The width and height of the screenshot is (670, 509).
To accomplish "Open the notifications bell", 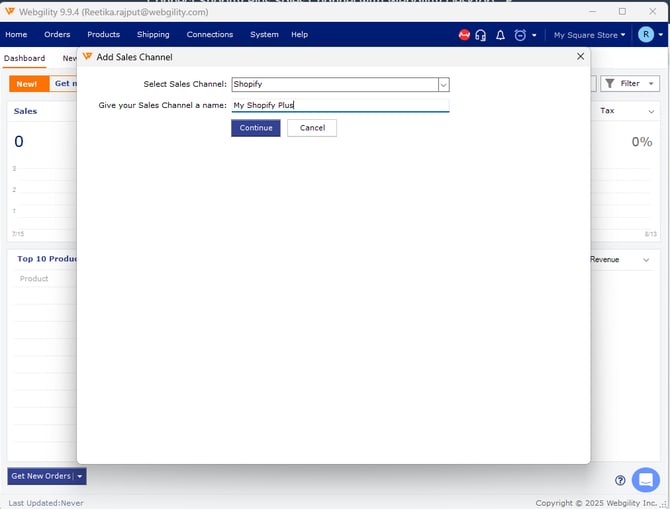I will tap(500, 35).
